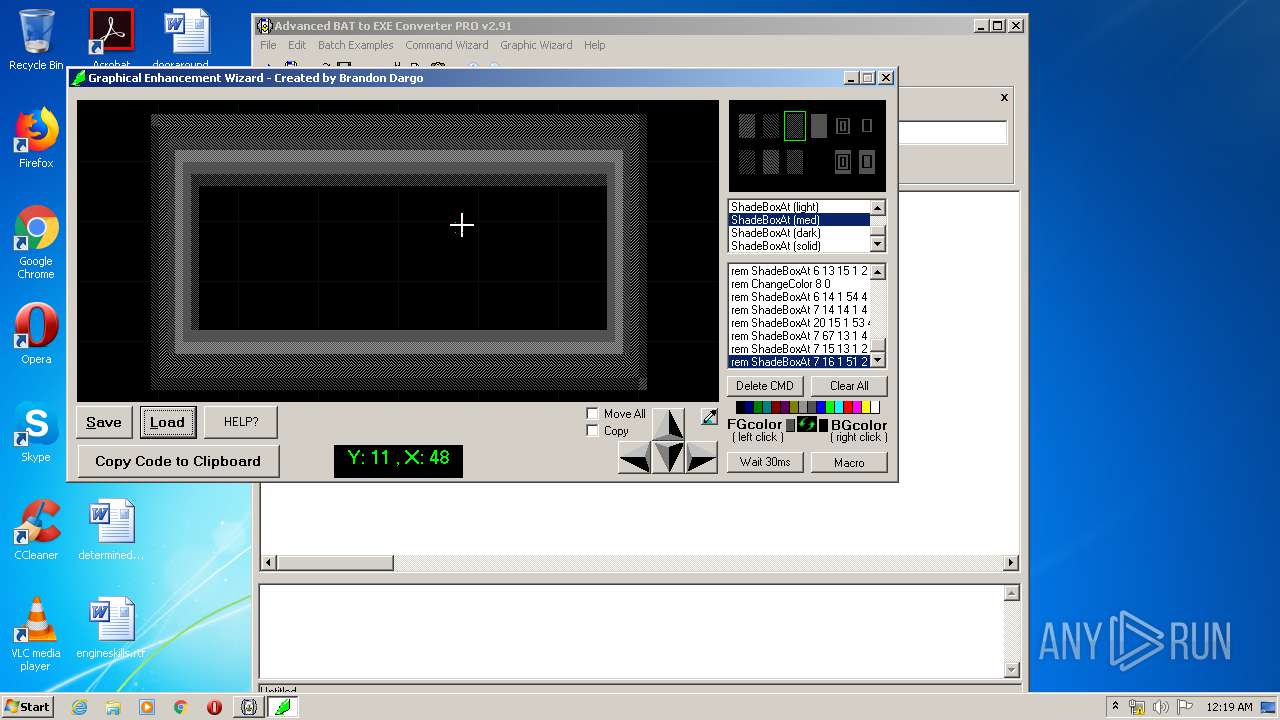Click the Clear All button
The width and height of the screenshot is (1280, 720).
point(849,386)
